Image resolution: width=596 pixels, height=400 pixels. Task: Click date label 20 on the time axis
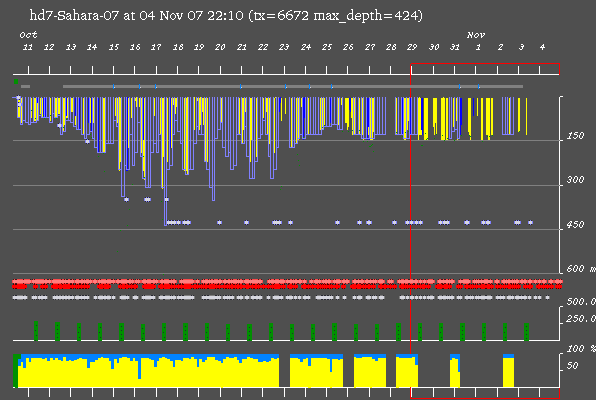pyautogui.click(x=220, y=47)
